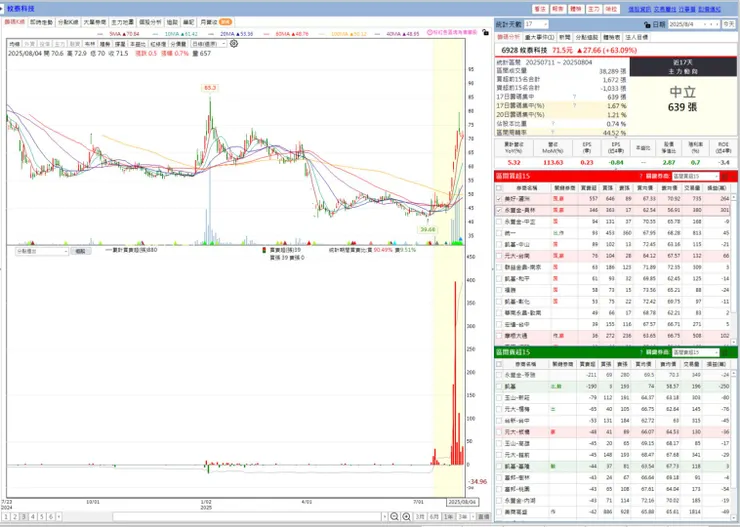Select page 4 in the bottom pager
This screenshot has height=527, width=740.
click(x=33, y=517)
